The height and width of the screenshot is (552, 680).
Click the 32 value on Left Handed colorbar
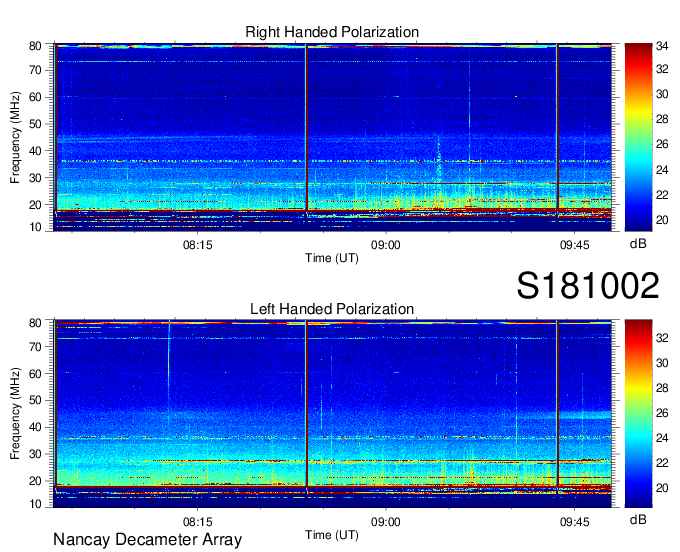[662, 338]
